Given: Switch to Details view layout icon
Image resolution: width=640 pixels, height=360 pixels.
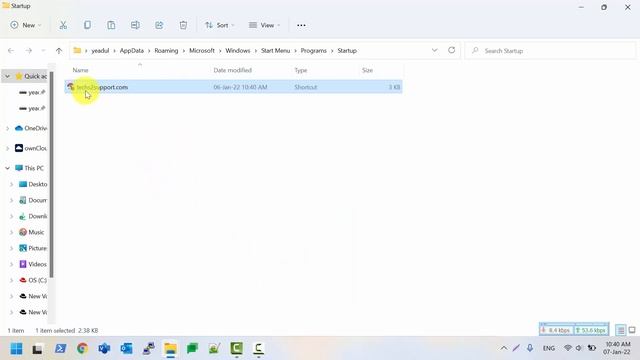Looking at the screenshot, I should (x=620, y=330).
